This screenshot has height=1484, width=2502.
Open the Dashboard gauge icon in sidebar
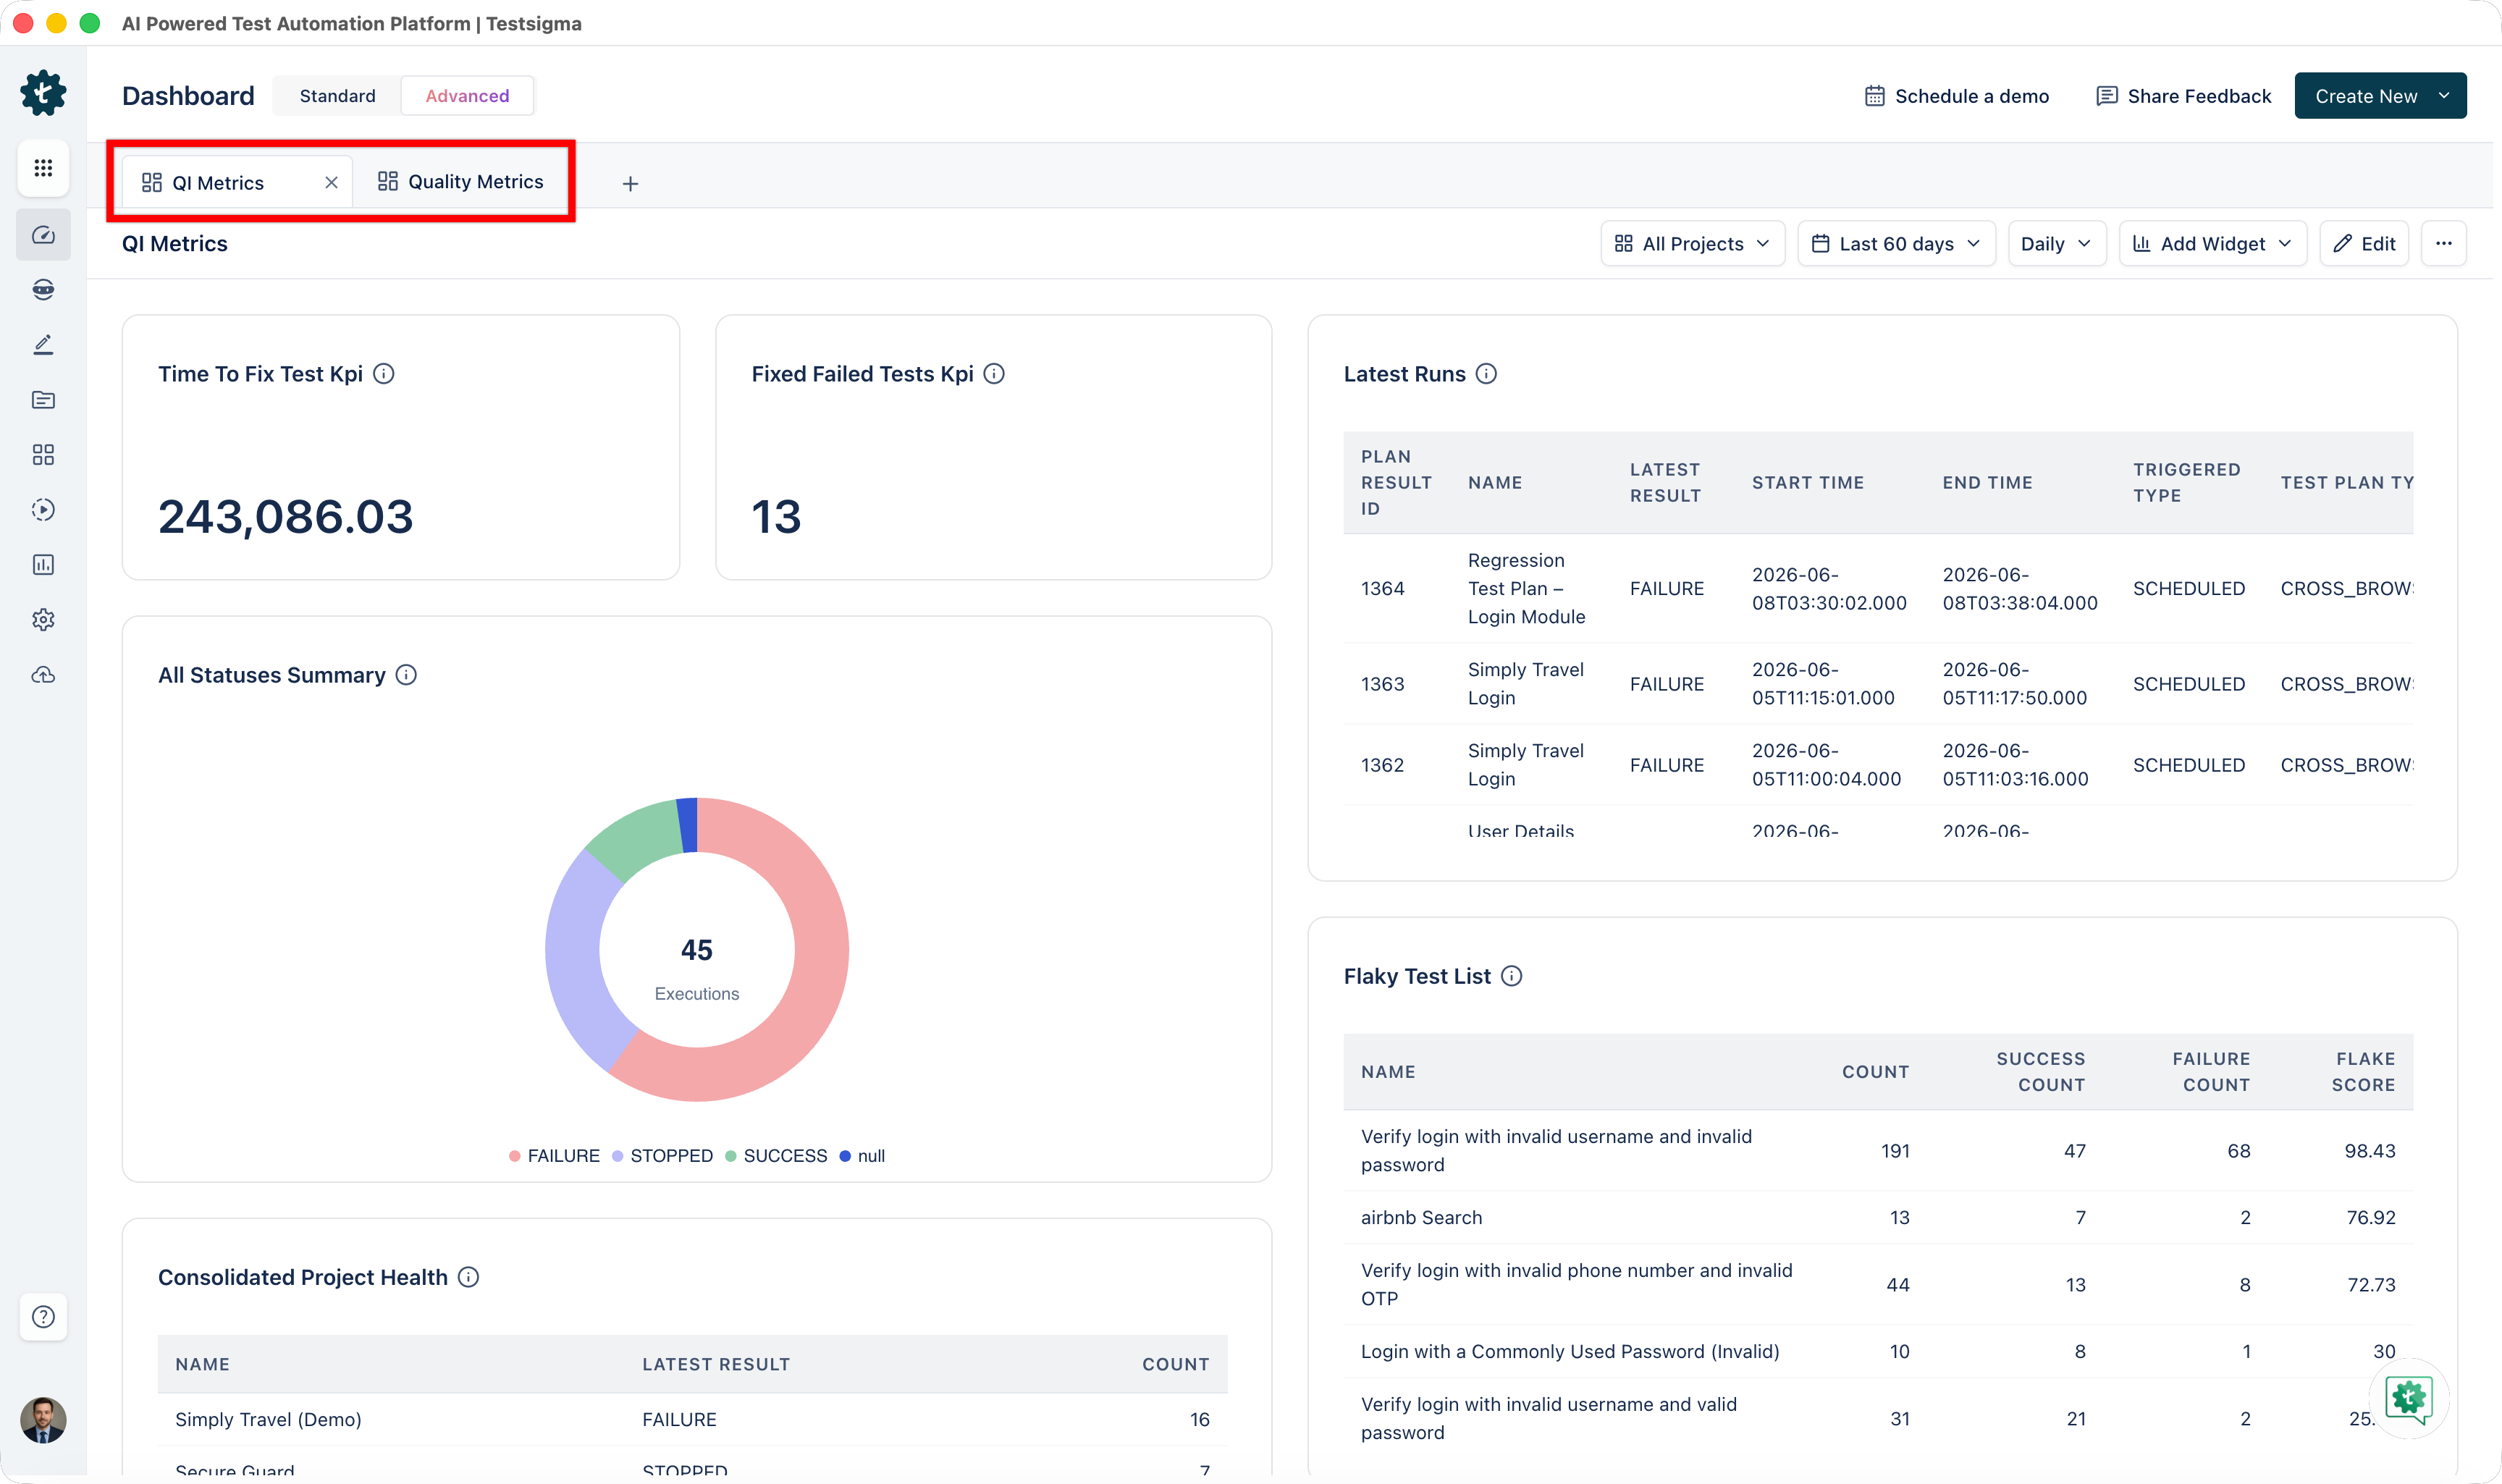(x=43, y=235)
